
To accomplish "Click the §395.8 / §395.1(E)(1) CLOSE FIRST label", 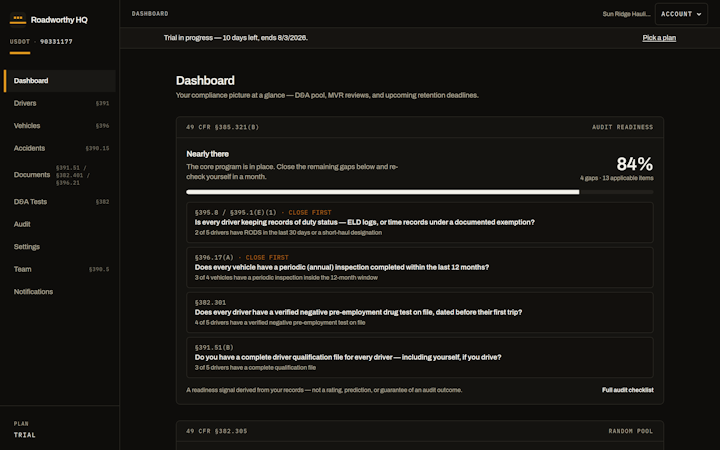I will point(263,213).
